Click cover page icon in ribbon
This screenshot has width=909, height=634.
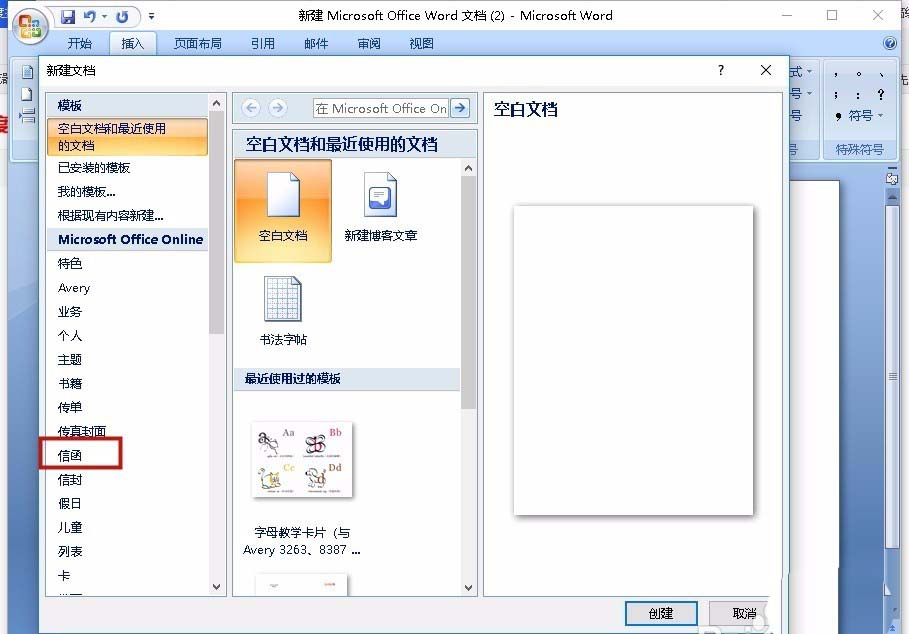coord(27,72)
